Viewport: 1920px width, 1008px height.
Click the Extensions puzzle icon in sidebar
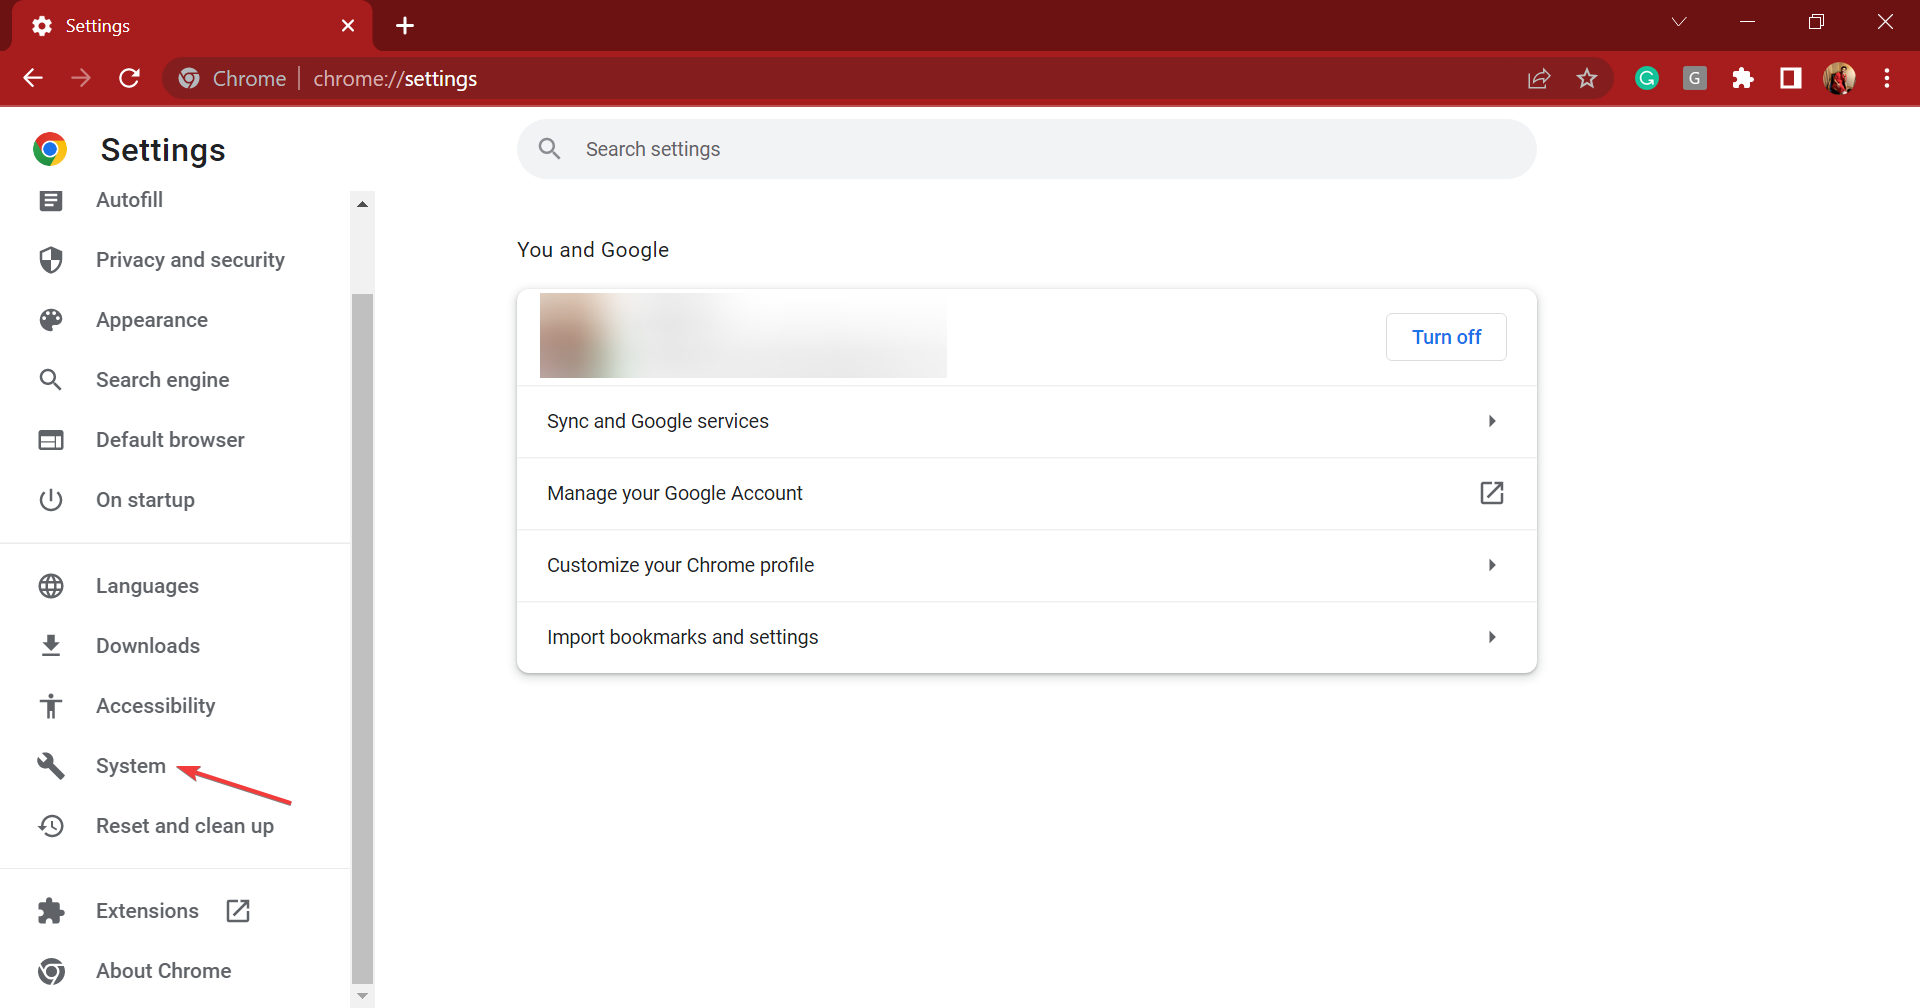(x=51, y=911)
